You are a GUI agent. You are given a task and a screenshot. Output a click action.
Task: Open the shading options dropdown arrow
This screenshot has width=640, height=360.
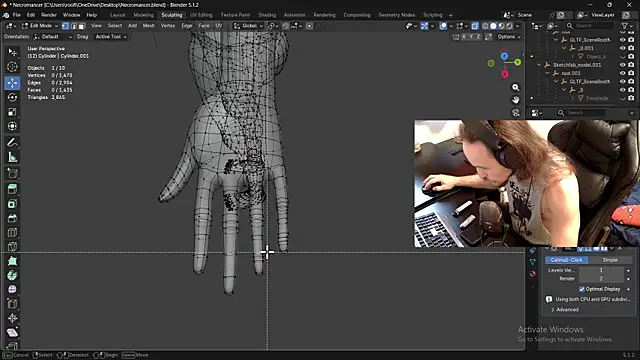tap(518, 26)
